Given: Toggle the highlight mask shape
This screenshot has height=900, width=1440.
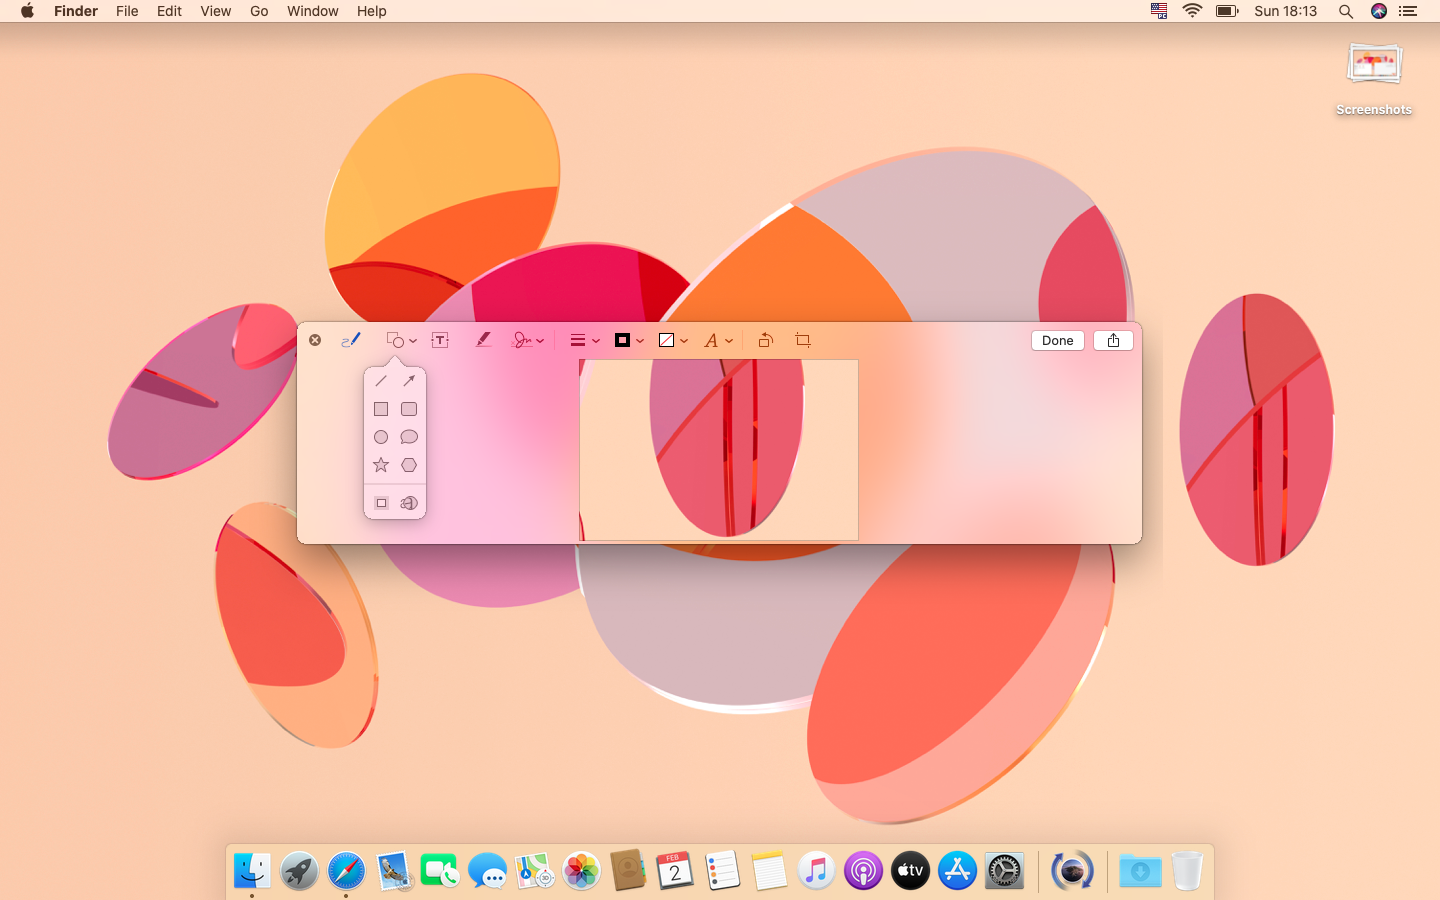Looking at the screenshot, I should pos(381,503).
